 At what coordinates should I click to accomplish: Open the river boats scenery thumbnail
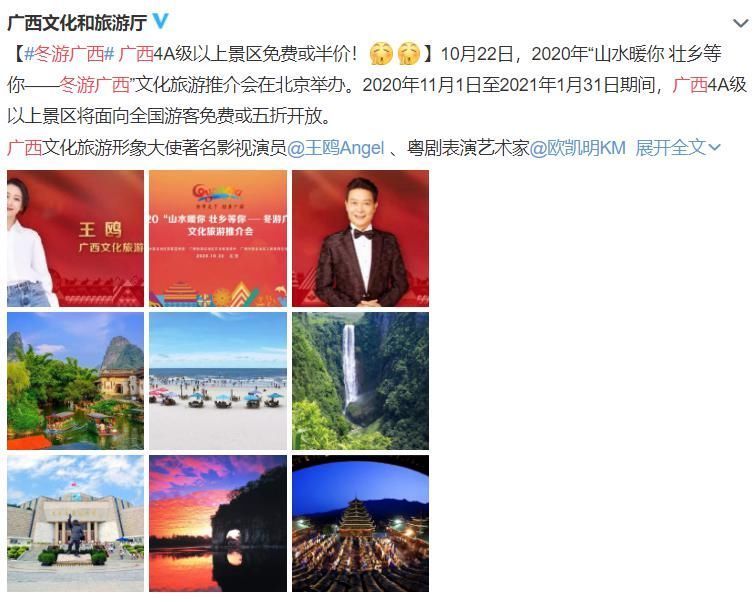click(75, 381)
